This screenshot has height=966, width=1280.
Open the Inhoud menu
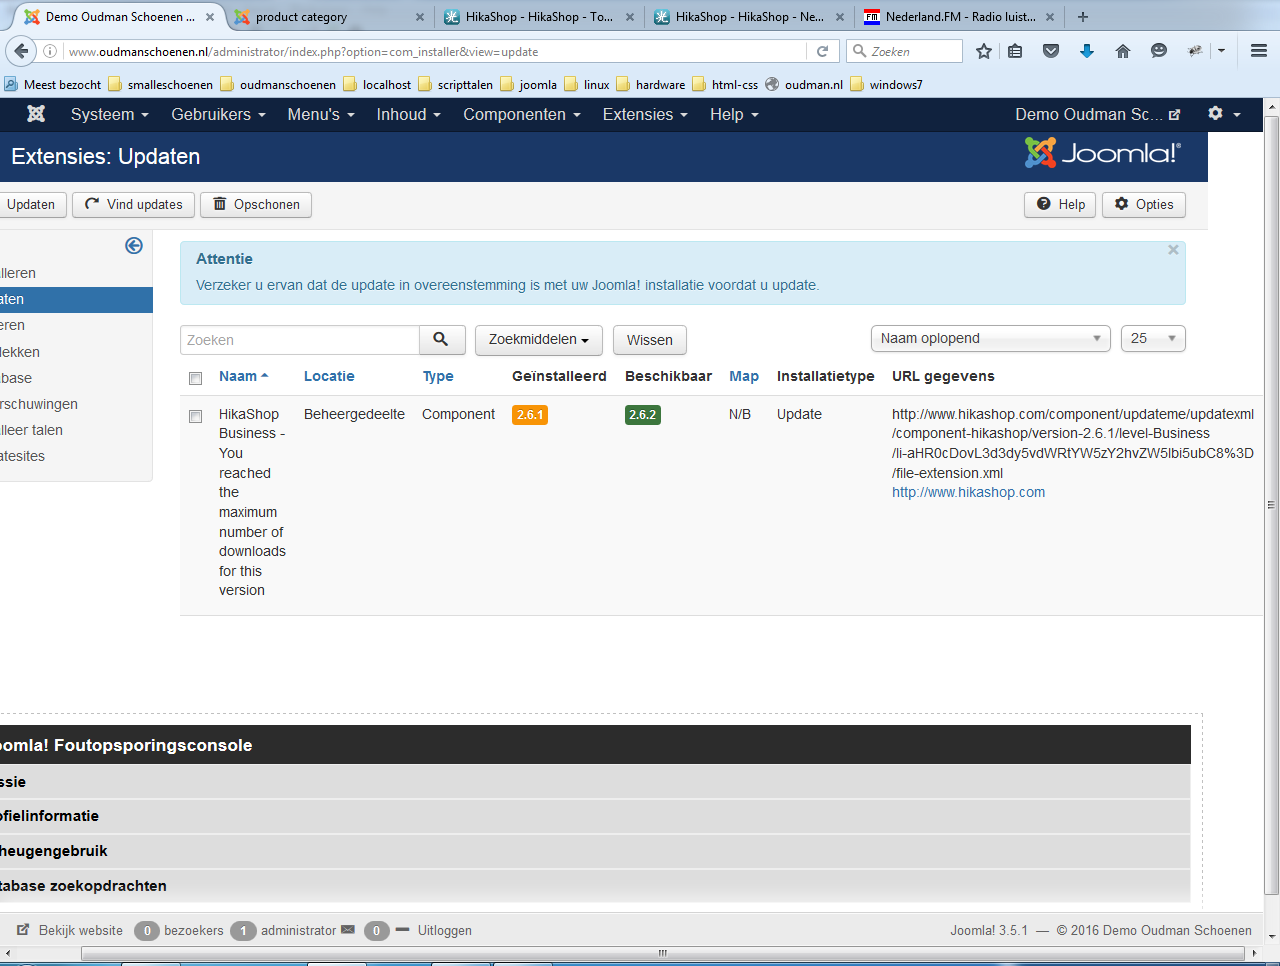coord(408,115)
